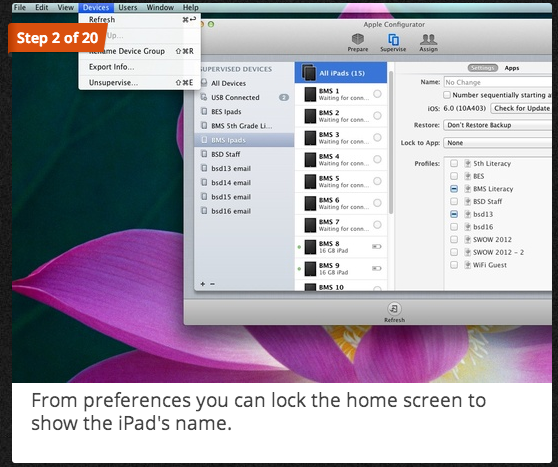The image size is (558, 467).
Task: Choose Unsupervise... menu item
Action: pyautogui.click(x=140, y=83)
